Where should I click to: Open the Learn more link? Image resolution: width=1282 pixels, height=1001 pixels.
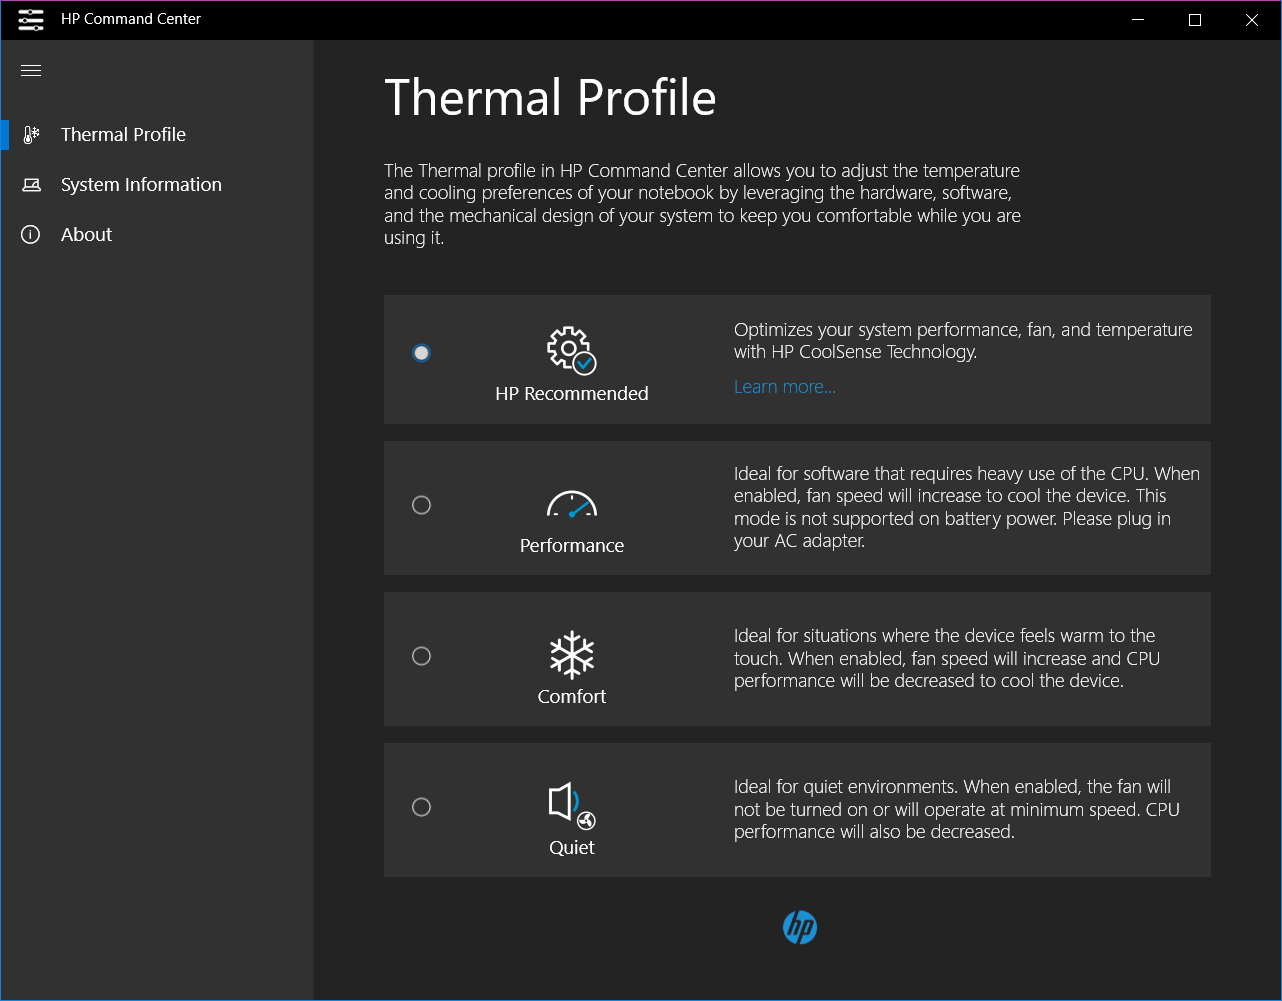click(784, 387)
